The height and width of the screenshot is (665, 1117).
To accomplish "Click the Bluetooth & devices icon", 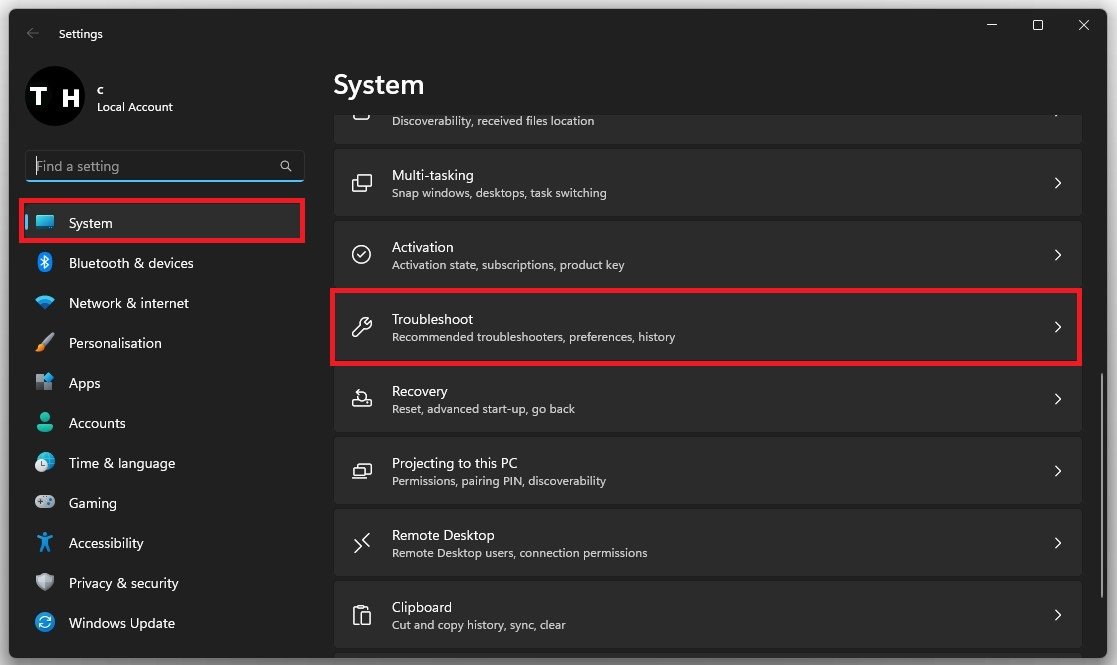I will (45, 263).
